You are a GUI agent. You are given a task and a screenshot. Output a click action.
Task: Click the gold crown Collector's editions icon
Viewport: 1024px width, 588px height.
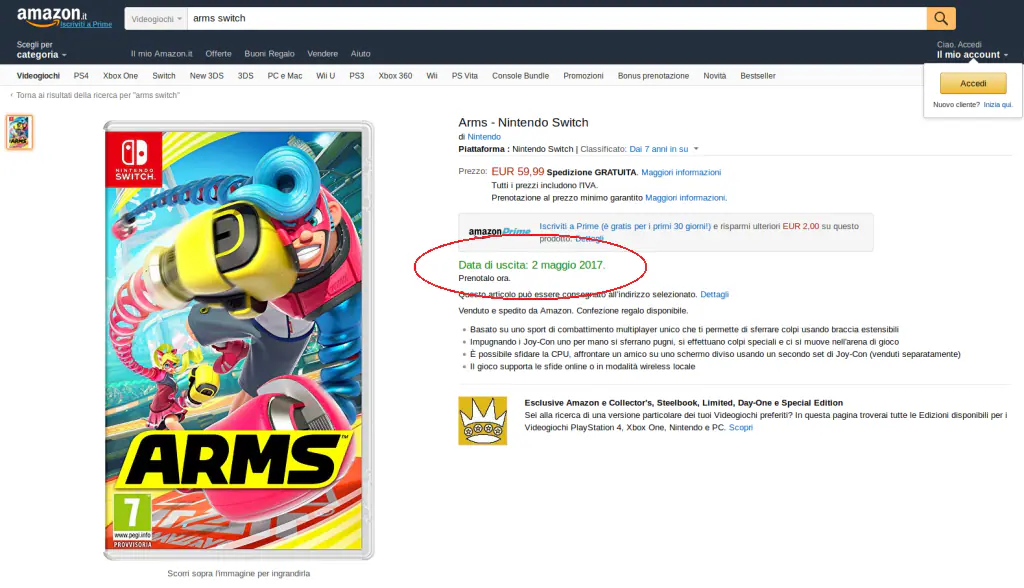483,421
